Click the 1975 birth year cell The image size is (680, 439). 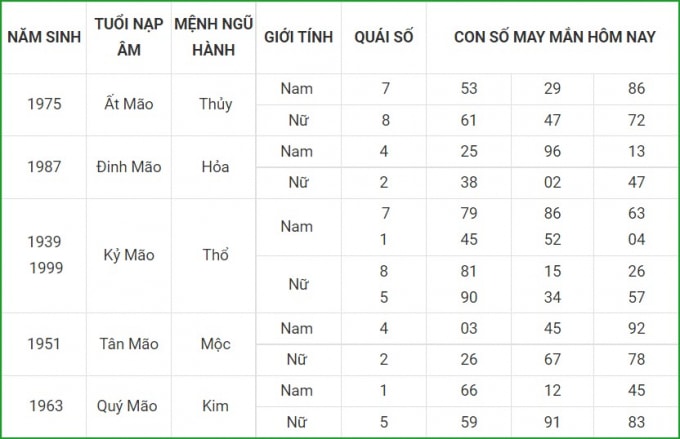click(44, 105)
